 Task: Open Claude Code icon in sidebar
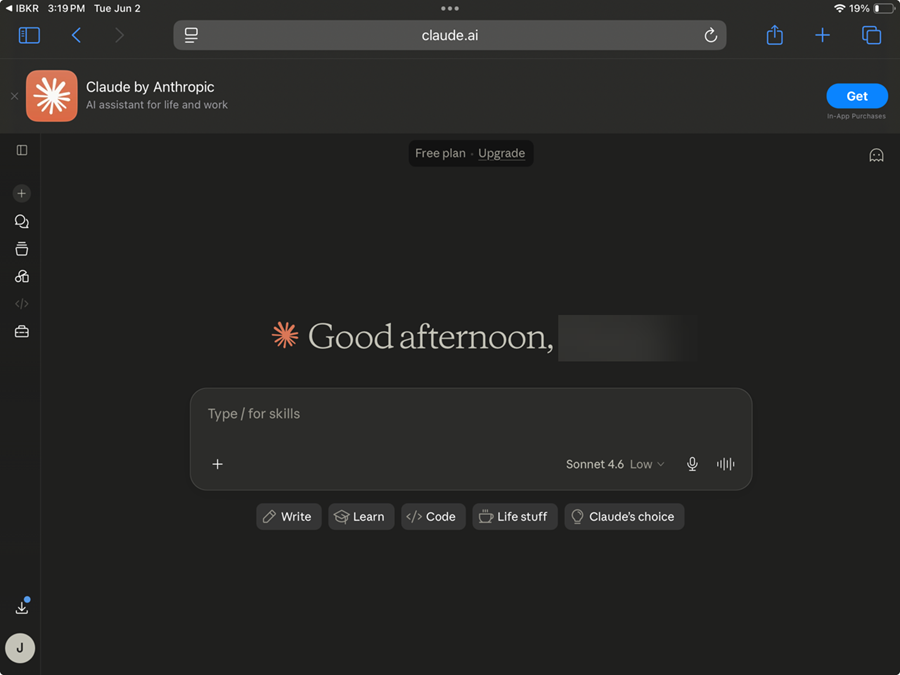(22, 304)
